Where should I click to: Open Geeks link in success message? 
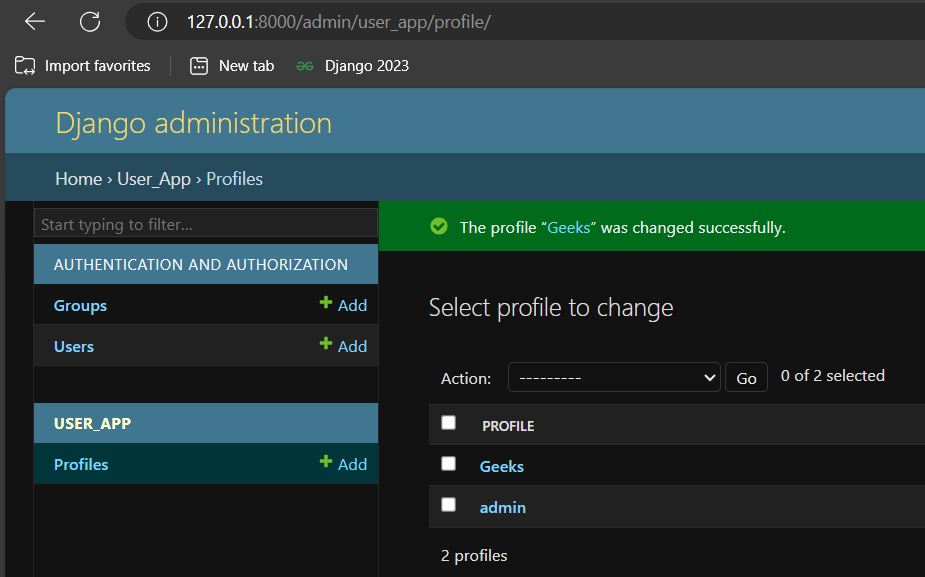(570, 228)
